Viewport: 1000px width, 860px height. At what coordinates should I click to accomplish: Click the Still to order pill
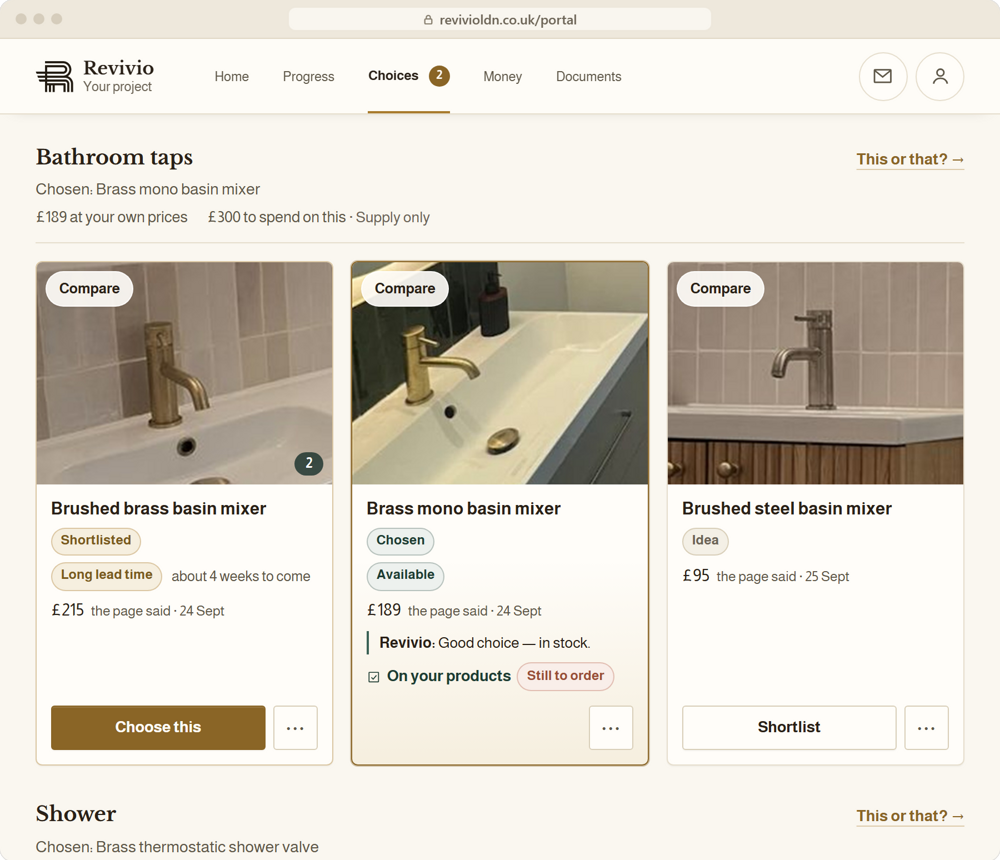tap(566, 676)
